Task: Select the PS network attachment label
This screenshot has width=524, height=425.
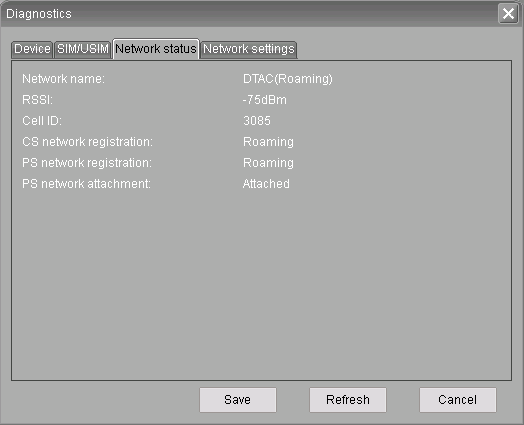Action: 87,184
